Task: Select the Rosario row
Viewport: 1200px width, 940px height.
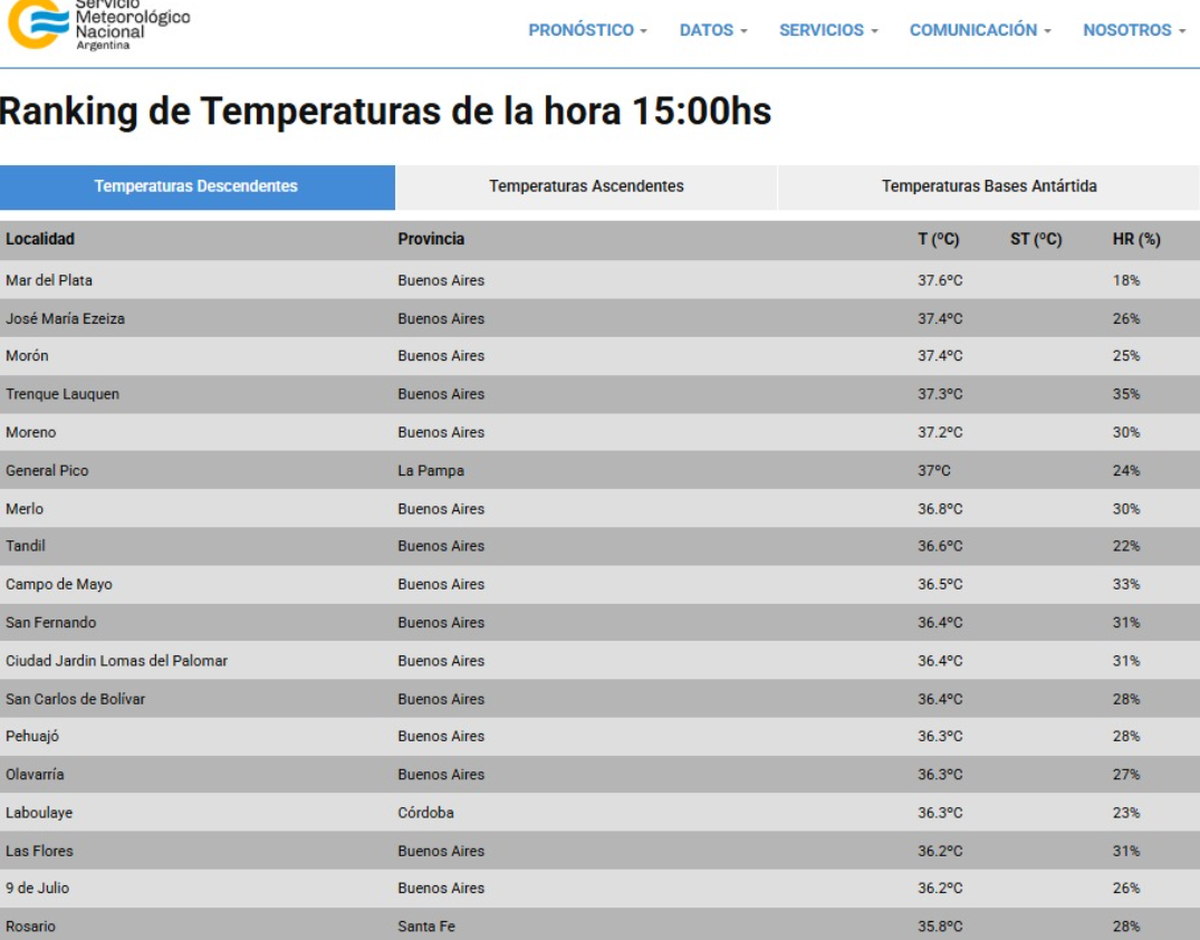Action: [x=31, y=926]
